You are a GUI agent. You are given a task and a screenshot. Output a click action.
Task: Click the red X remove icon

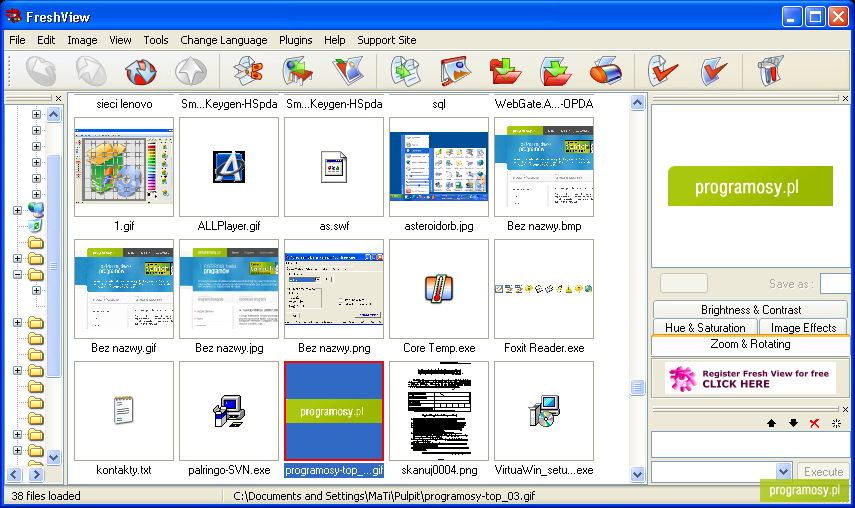click(815, 423)
